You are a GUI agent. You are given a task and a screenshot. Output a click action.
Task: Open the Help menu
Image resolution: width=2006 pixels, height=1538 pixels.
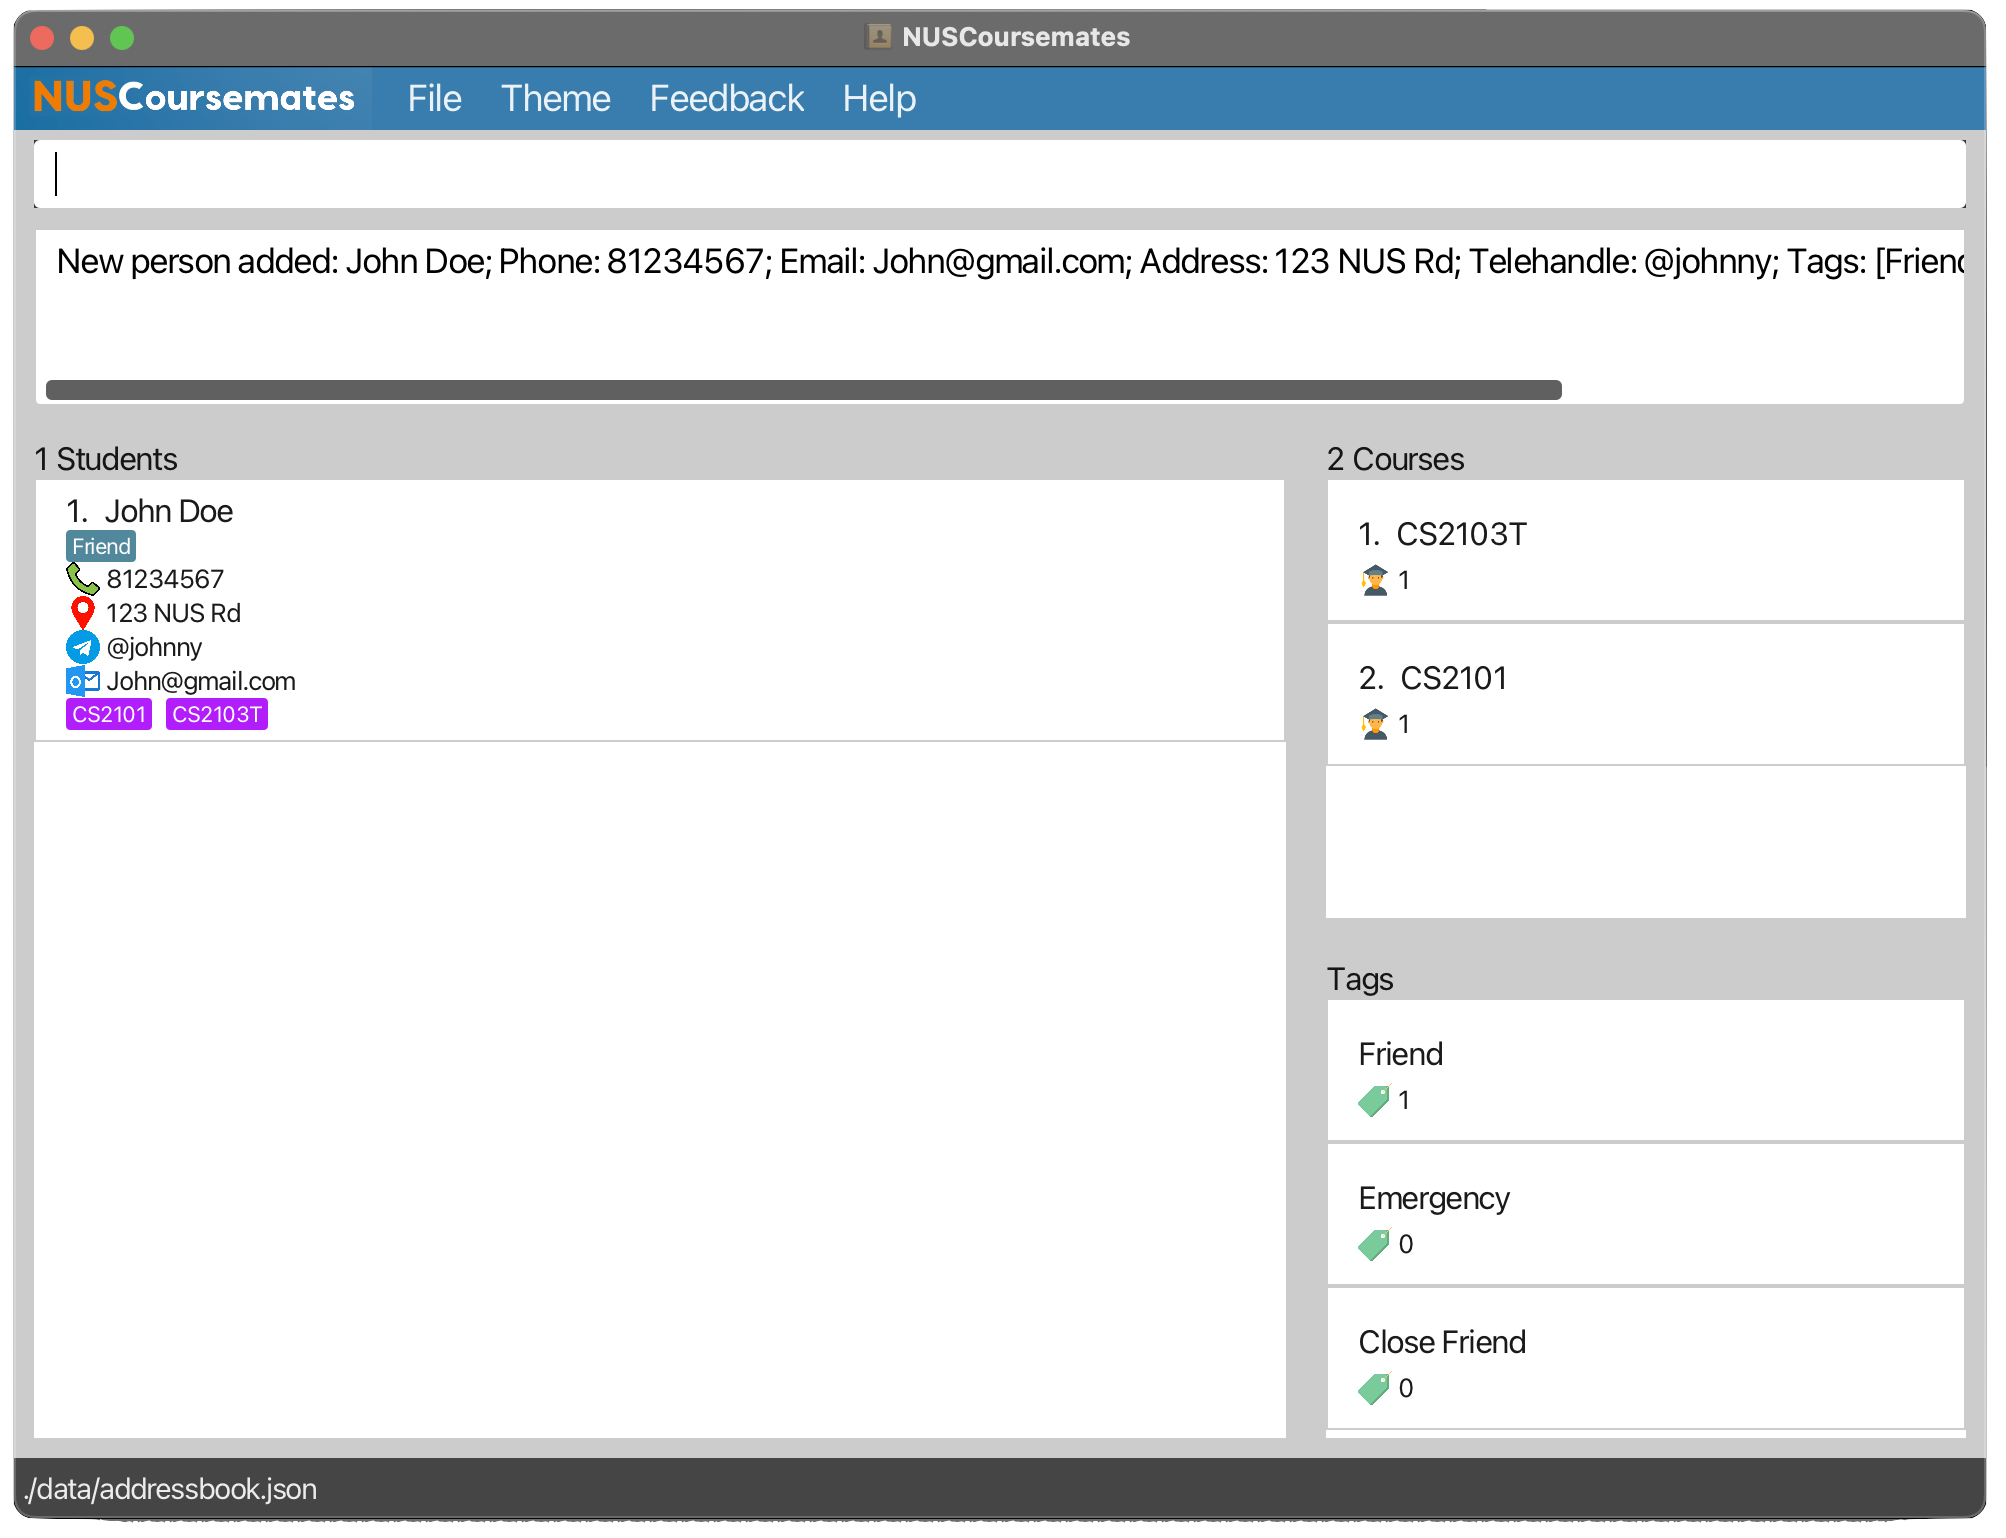(x=879, y=99)
